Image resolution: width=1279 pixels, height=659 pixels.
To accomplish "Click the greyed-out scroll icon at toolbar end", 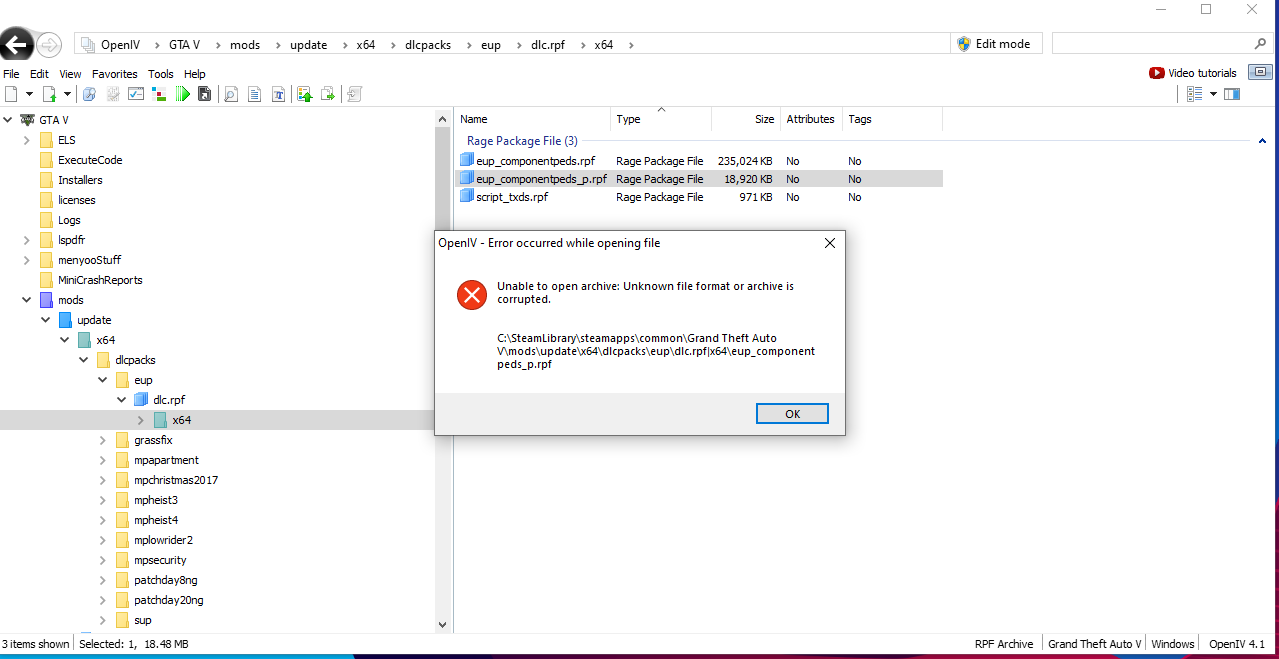I will click(354, 94).
